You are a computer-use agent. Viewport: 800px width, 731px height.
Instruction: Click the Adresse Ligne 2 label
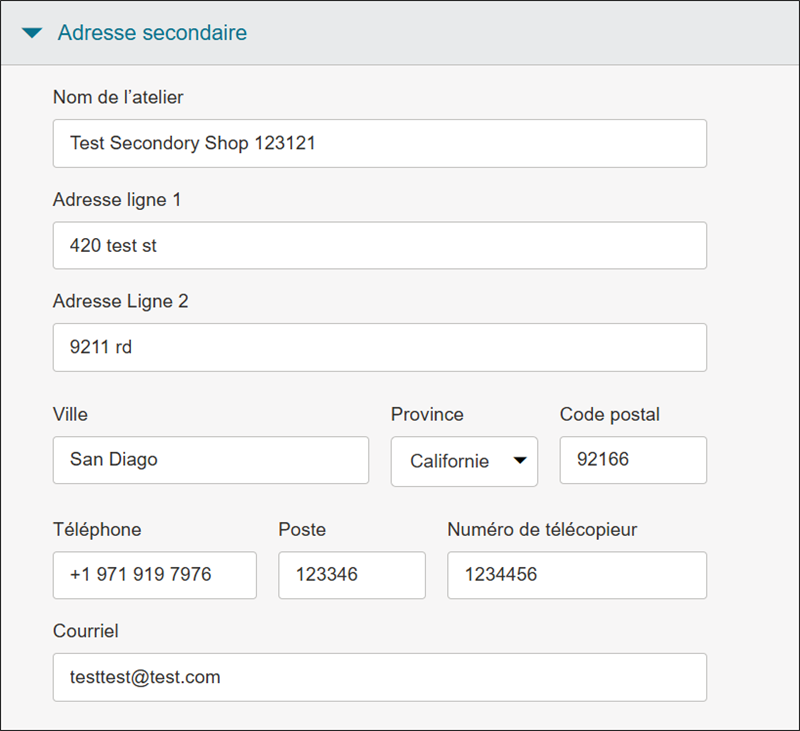[x=120, y=301]
